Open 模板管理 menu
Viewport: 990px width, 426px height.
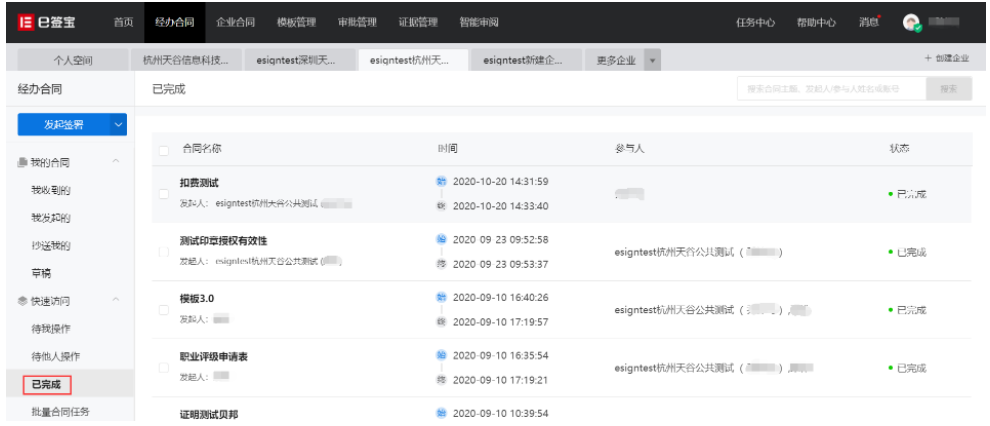[296, 23]
